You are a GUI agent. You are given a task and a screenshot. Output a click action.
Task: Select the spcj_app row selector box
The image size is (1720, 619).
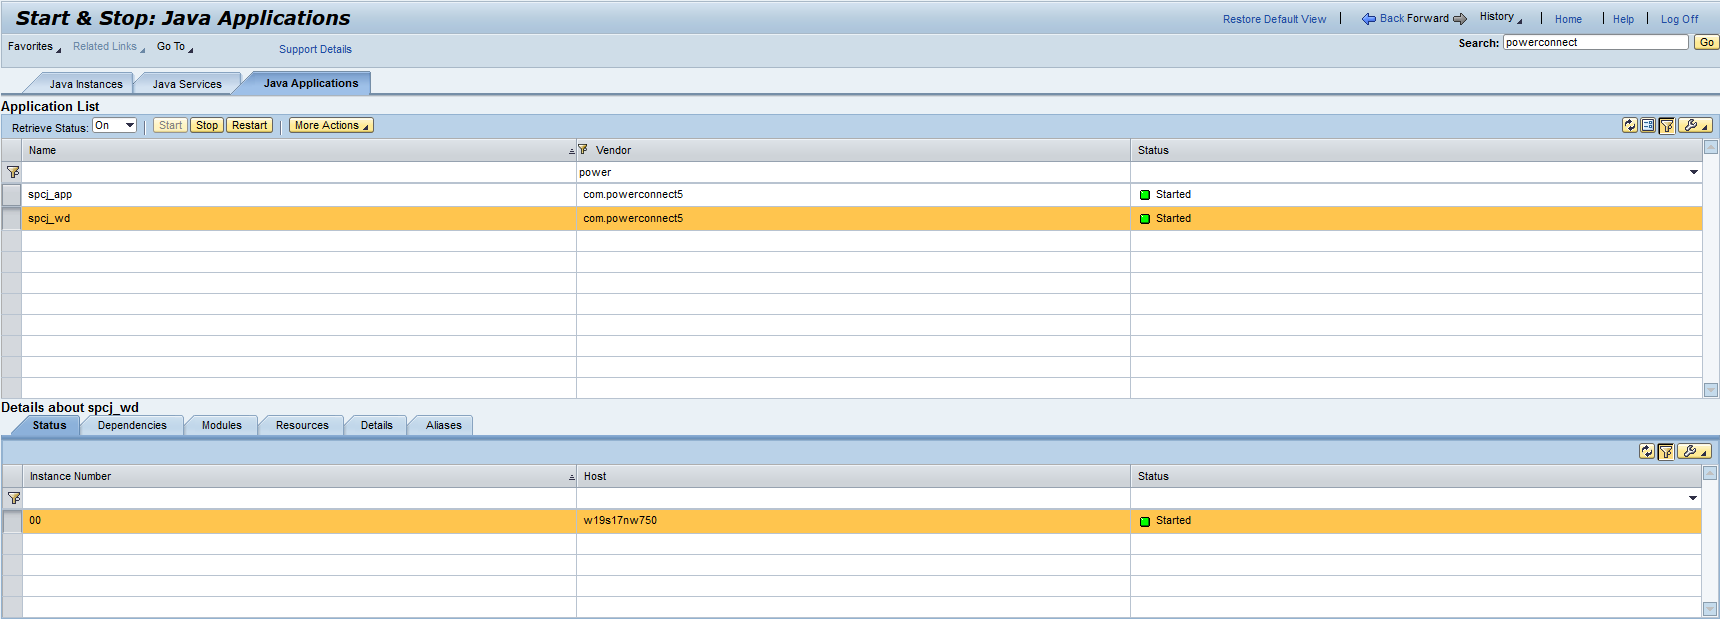[x=11, y=195]
